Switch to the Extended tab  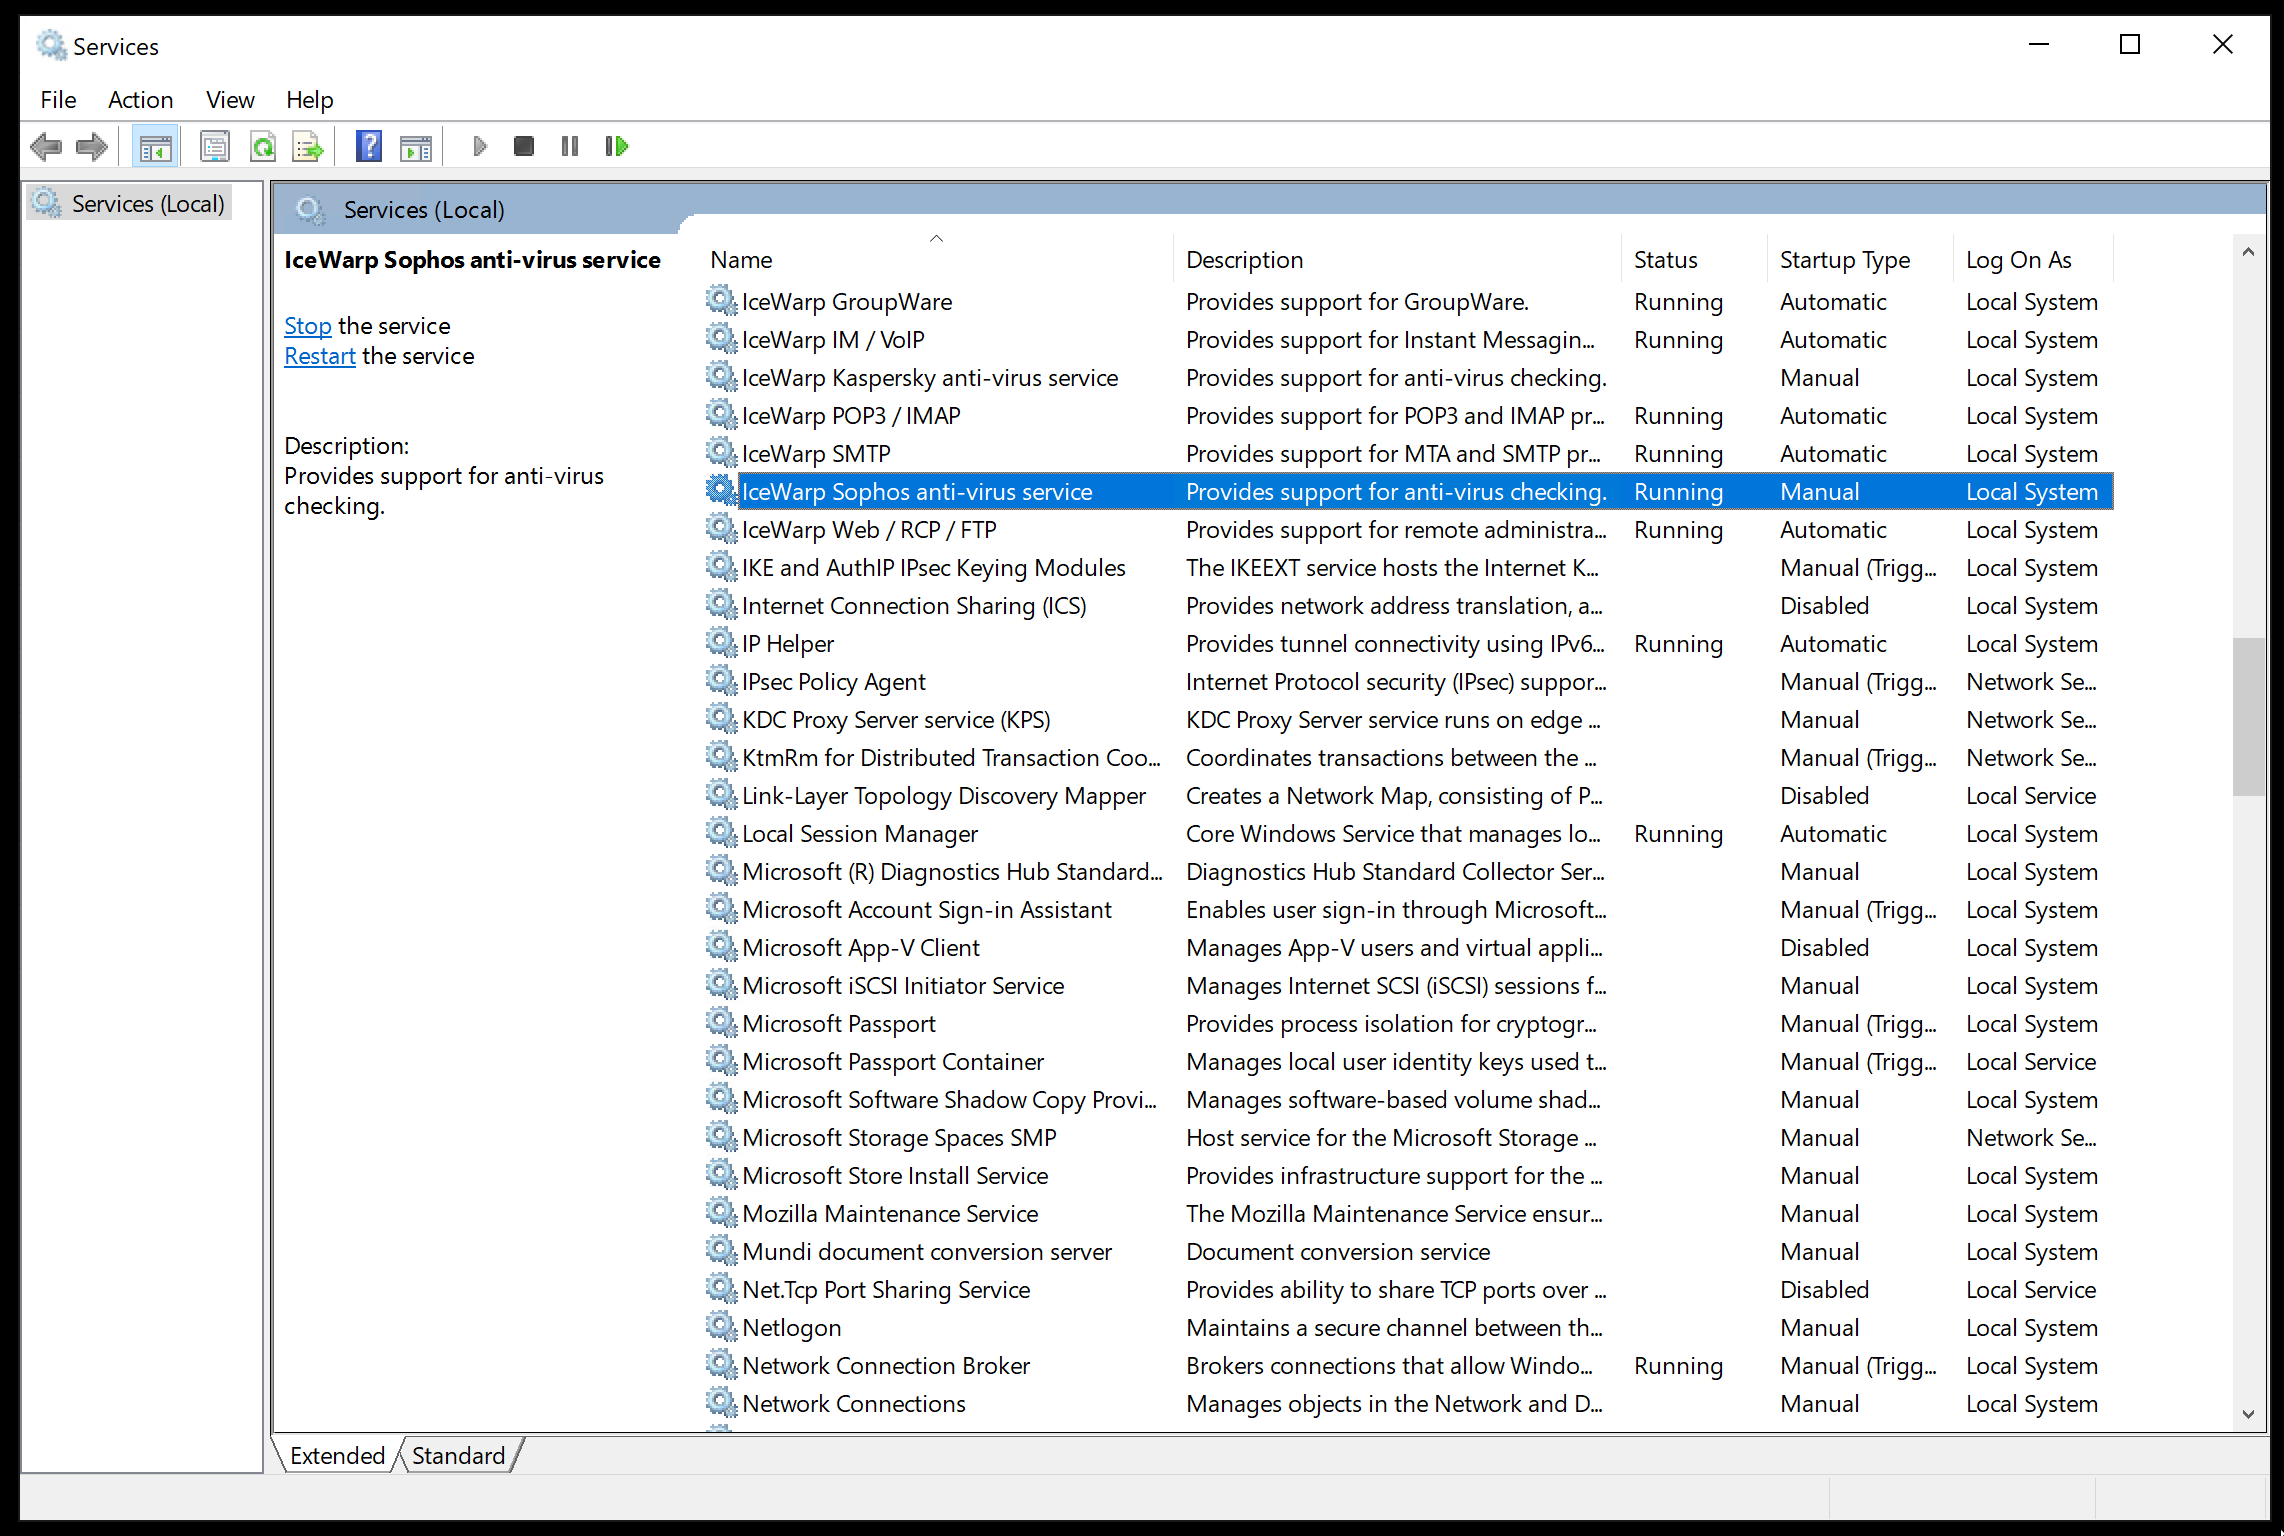337,1456
